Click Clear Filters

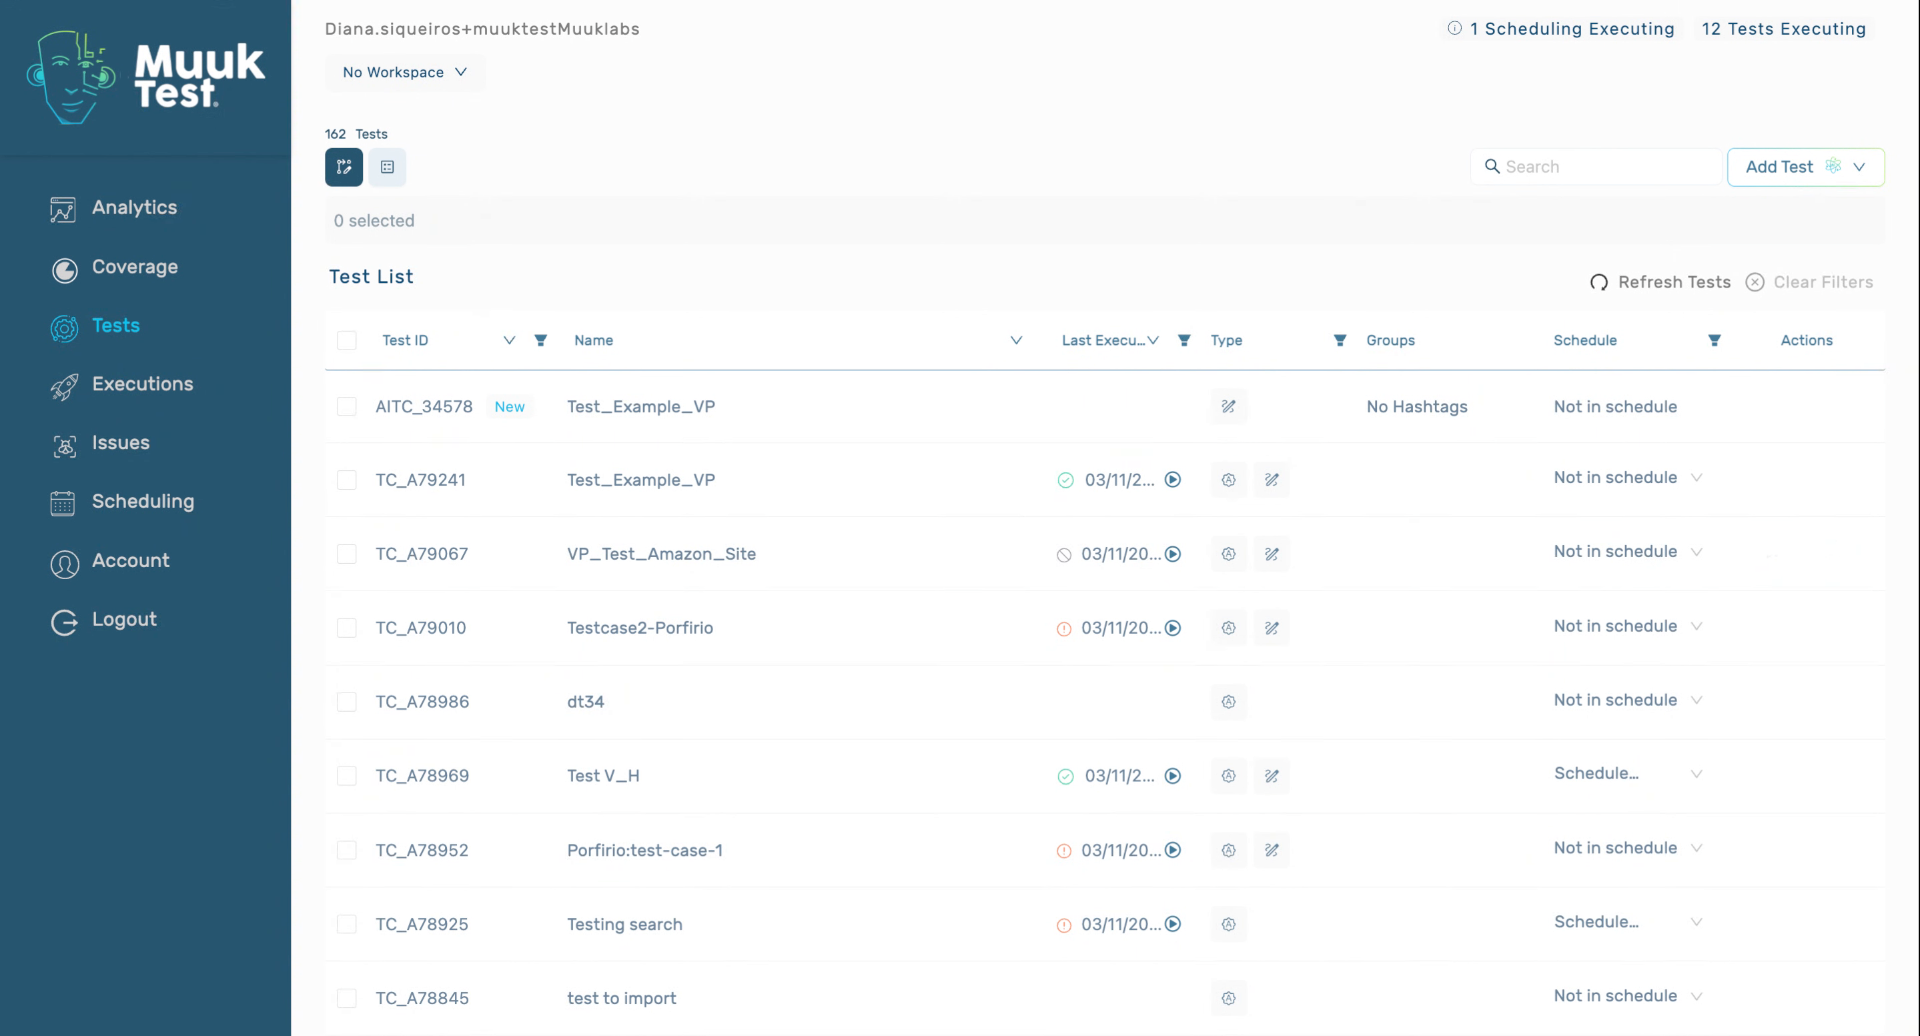pyautogui.click(x=1809, y=282)
